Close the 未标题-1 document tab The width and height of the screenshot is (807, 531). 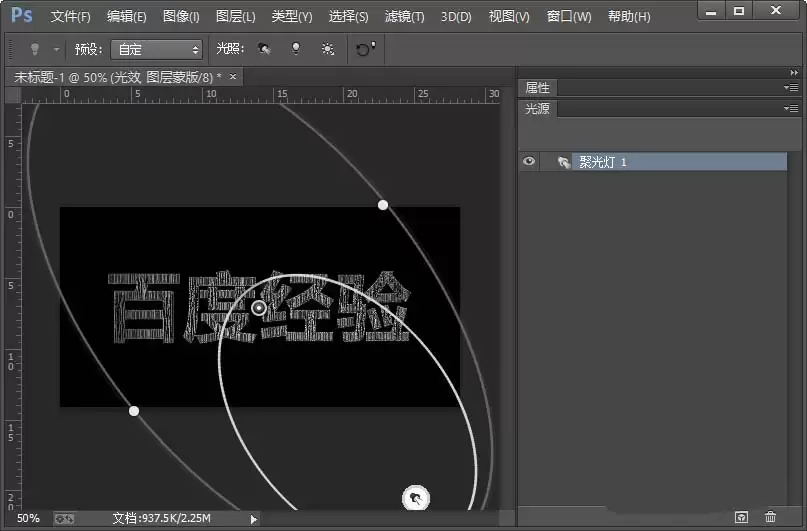(x=233, y=77)
